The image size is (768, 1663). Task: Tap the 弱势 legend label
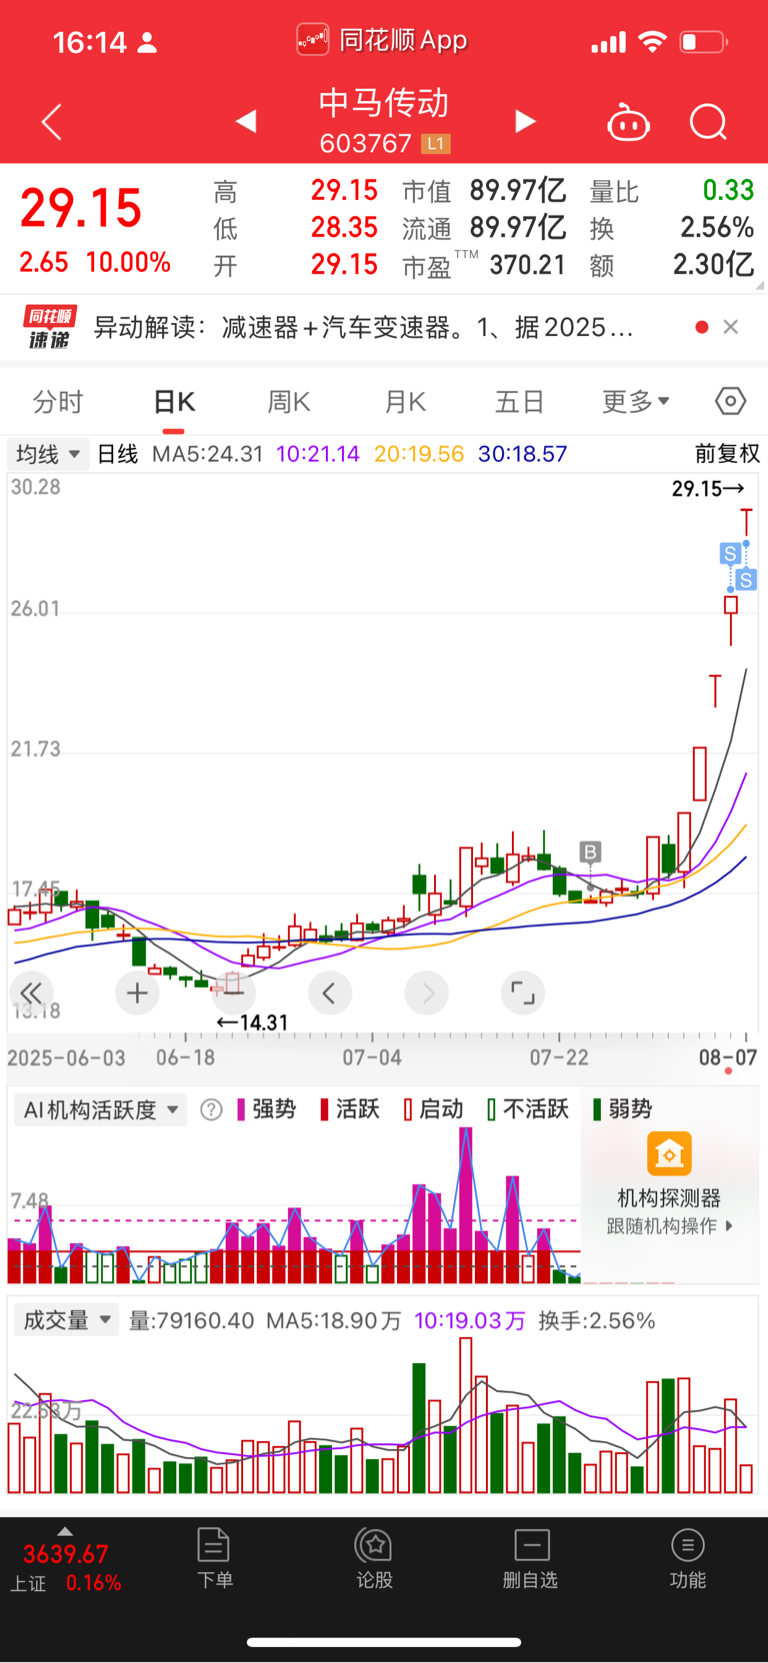coord(630,1109)
